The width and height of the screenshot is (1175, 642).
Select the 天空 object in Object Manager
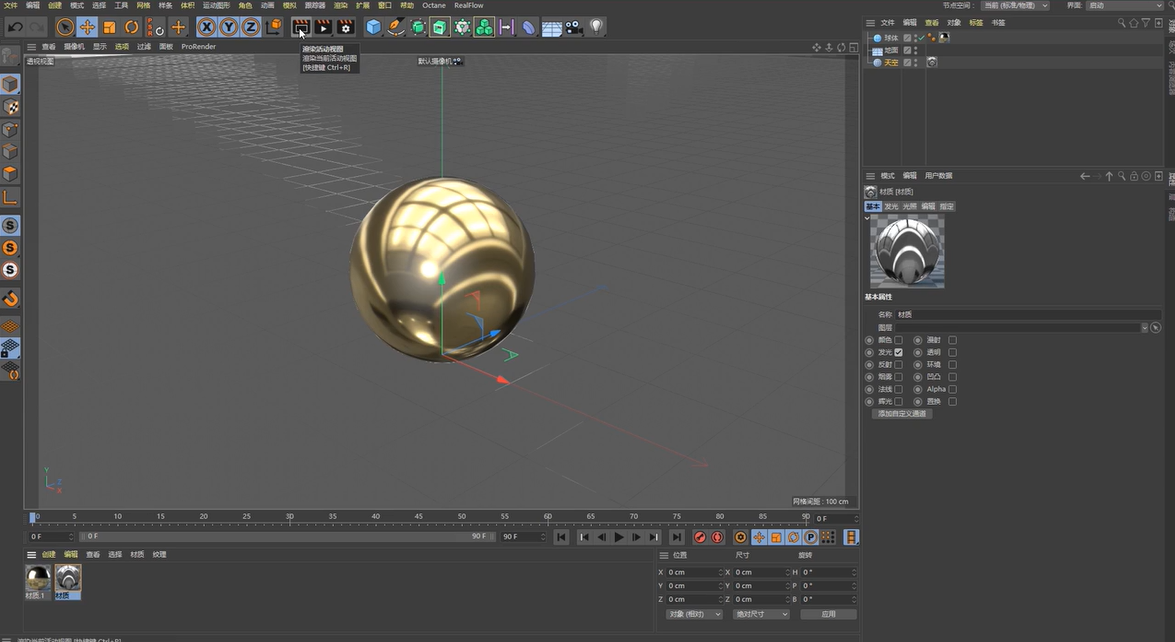891,63
